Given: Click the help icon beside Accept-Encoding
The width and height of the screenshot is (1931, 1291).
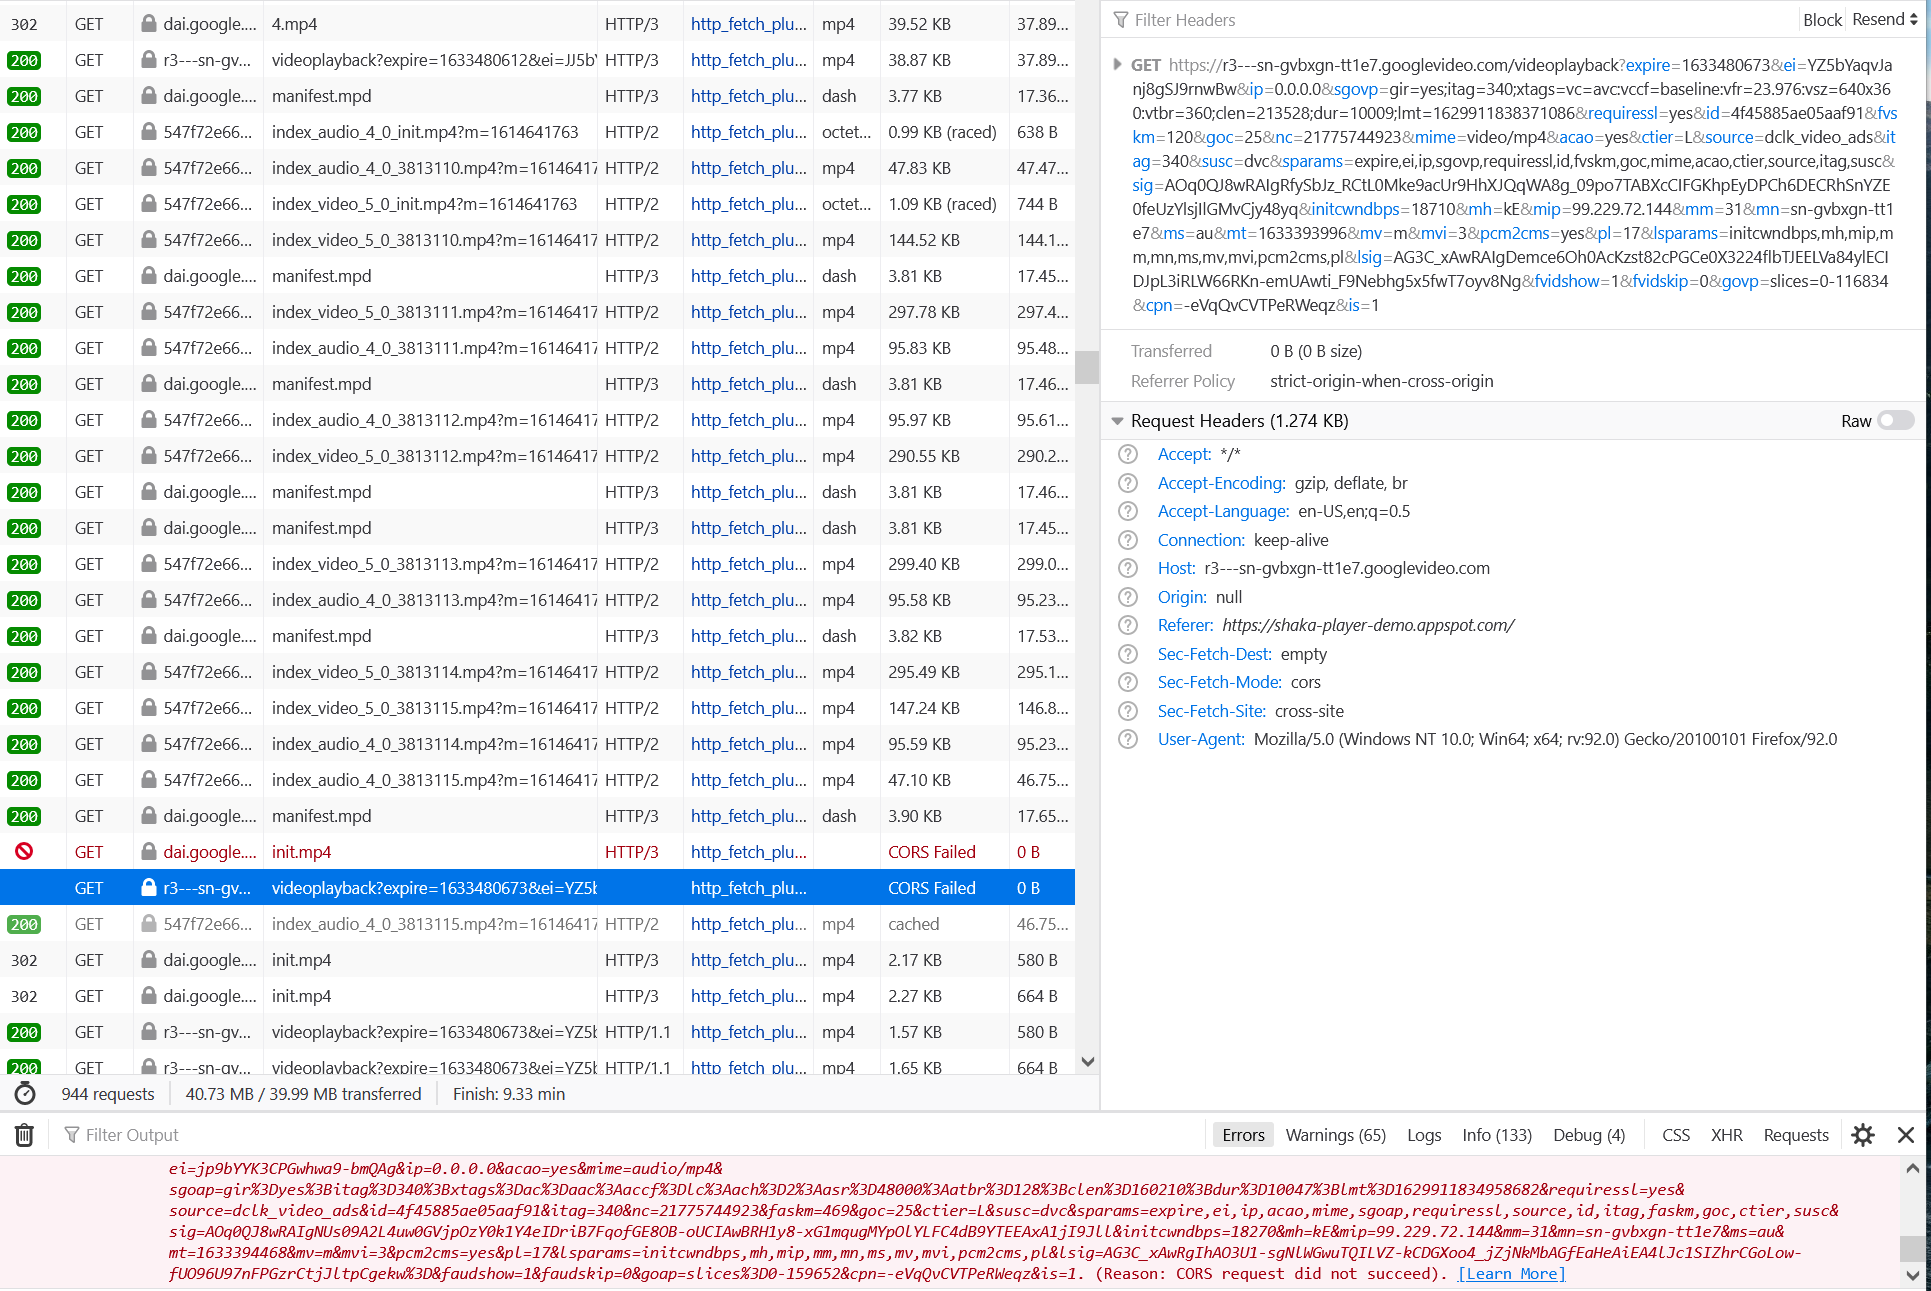Looking at the screenshot, I should click(1128, 483).
